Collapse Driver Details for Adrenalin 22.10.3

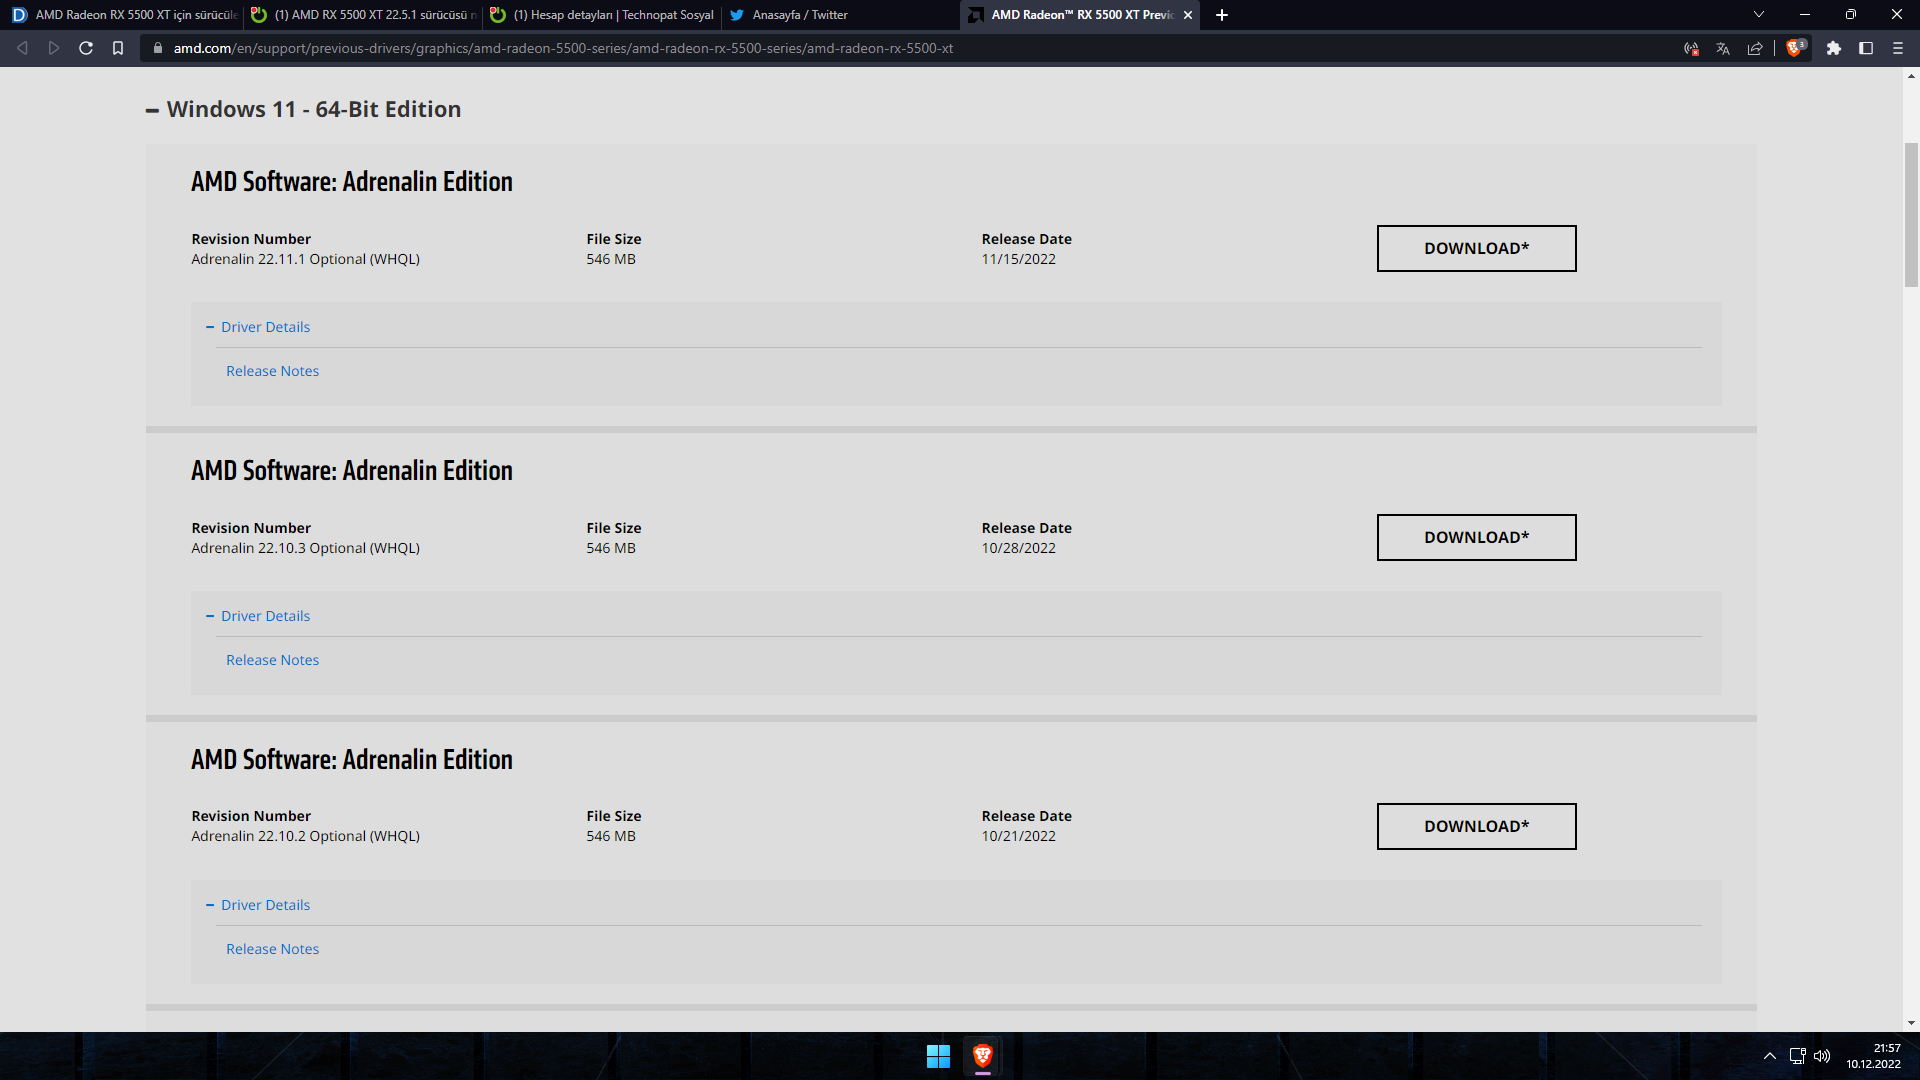tap(265, 616)
